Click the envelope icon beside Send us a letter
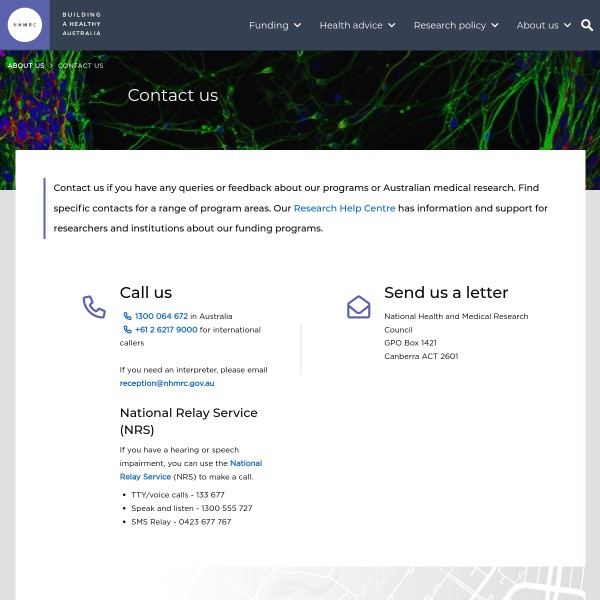Image resolution: width=600 pixels, height=600 pixels. click(x=358, y=307)
